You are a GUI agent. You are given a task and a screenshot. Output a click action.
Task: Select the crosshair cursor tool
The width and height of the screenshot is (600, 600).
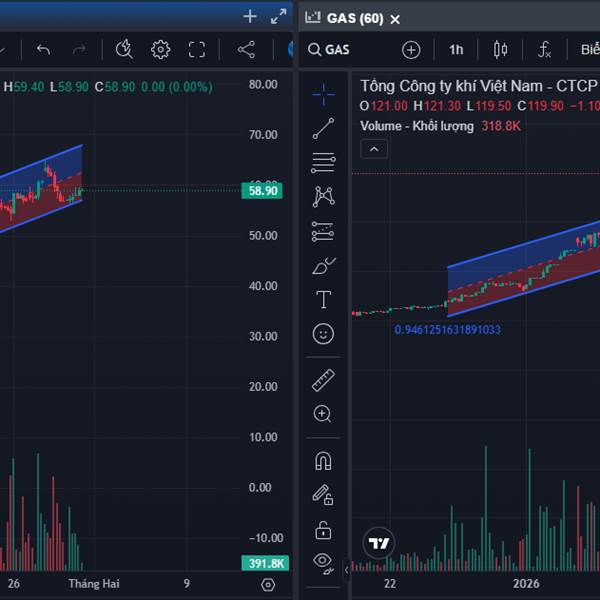323,95
